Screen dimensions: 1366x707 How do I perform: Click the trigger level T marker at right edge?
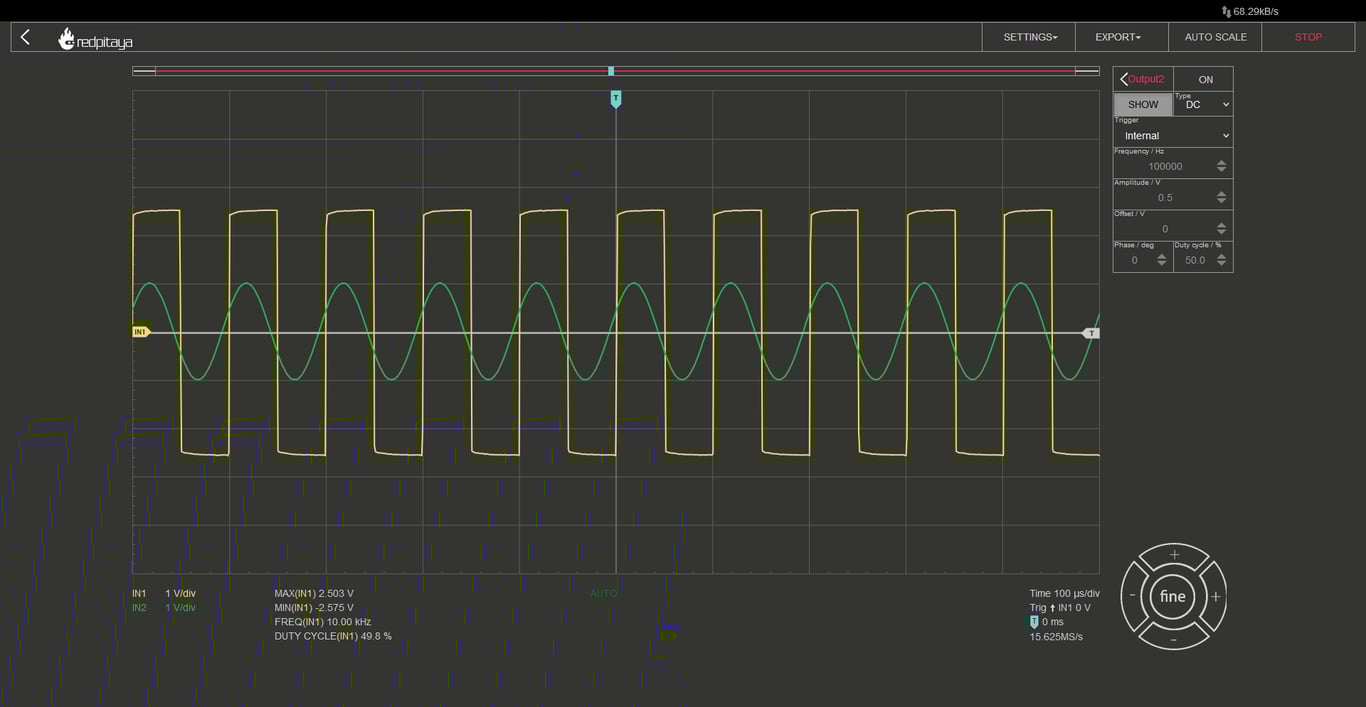pos(1091,333)
